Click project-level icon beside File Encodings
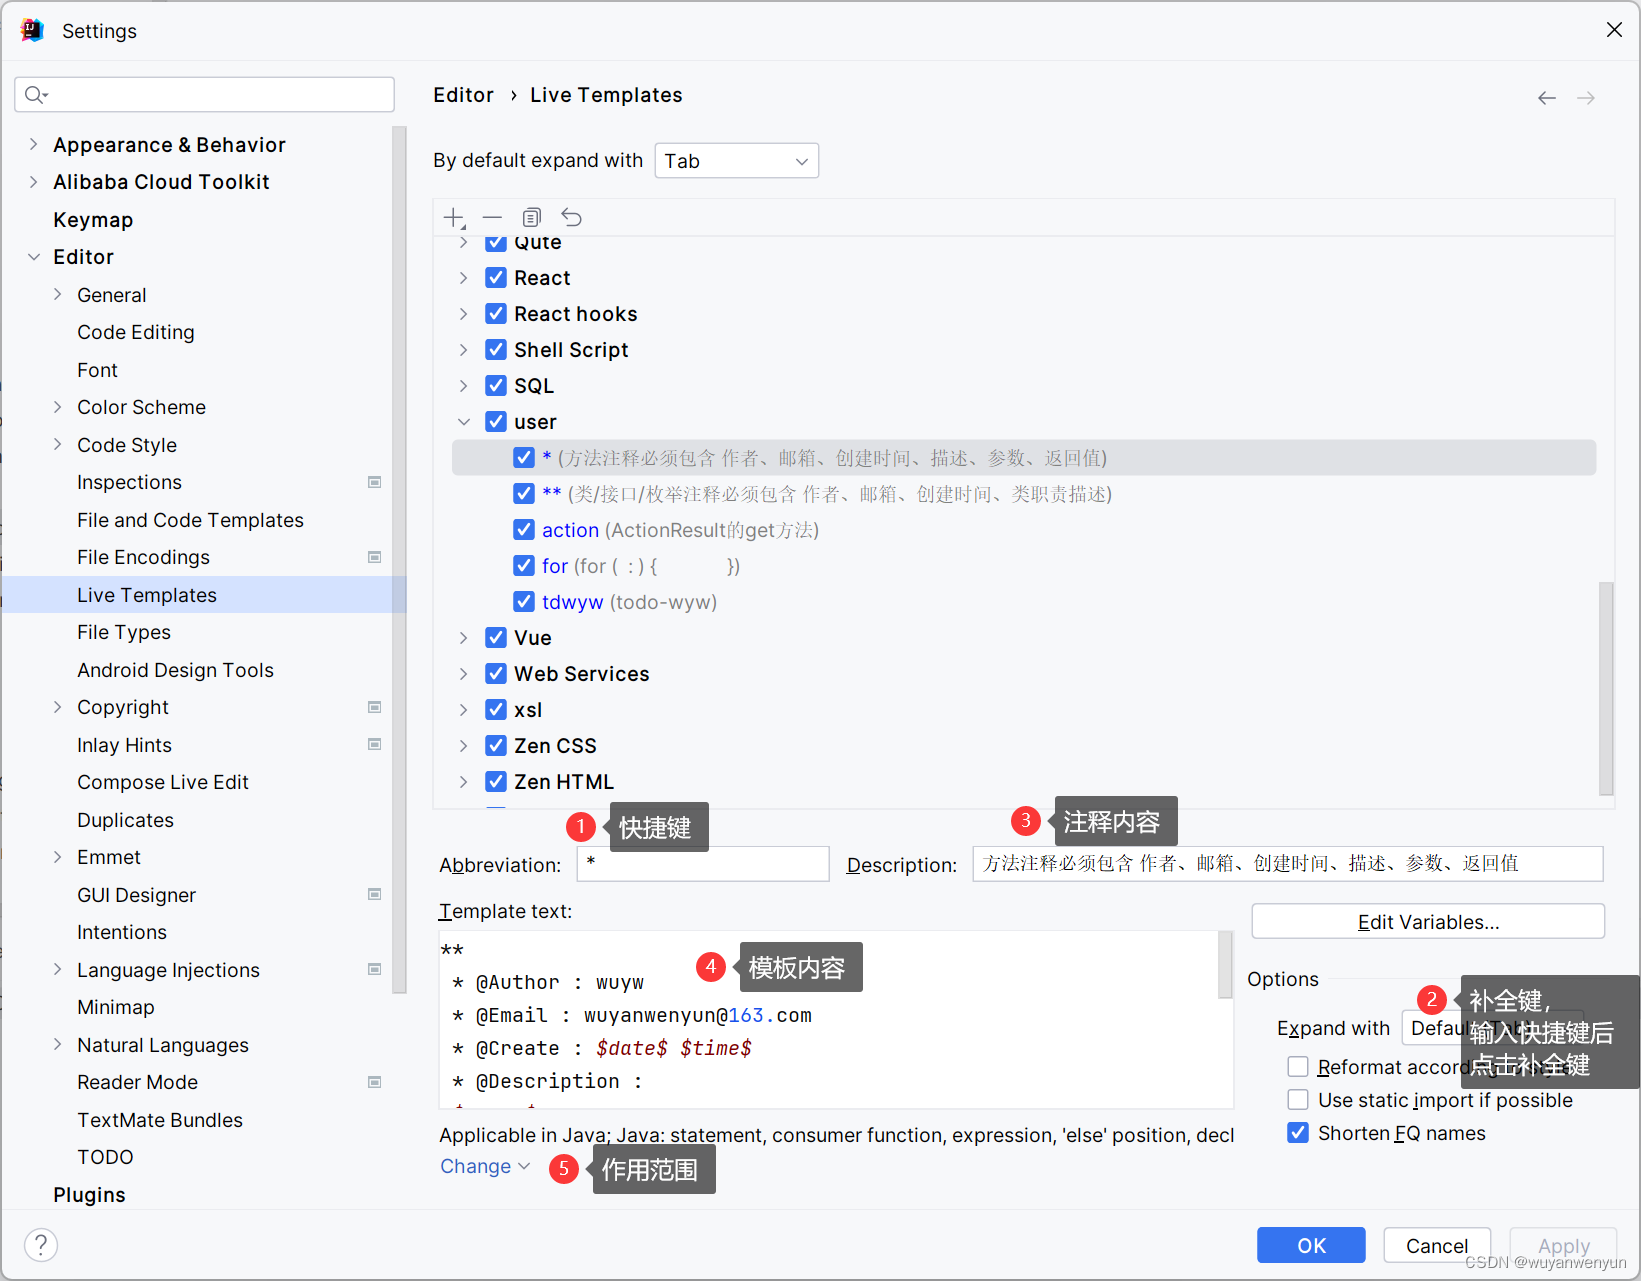 click(x=375, y=557)
